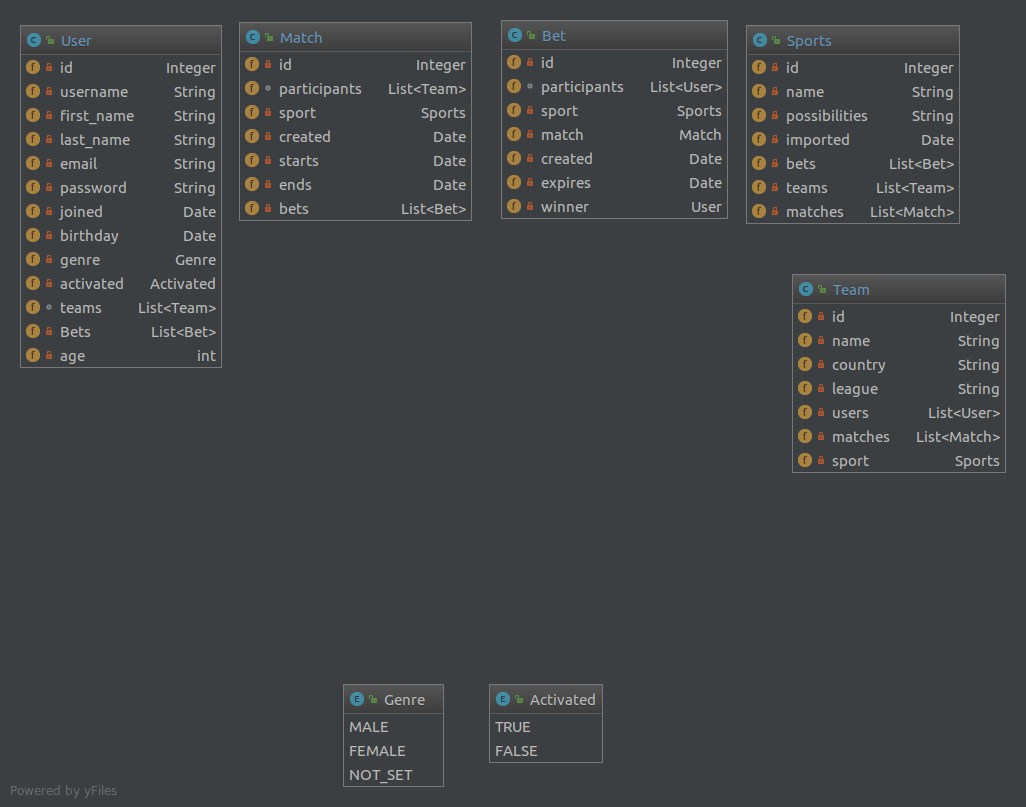1026x807 pixels.
Task: Select participants field in Match class
Action: [x=355, y=88]
